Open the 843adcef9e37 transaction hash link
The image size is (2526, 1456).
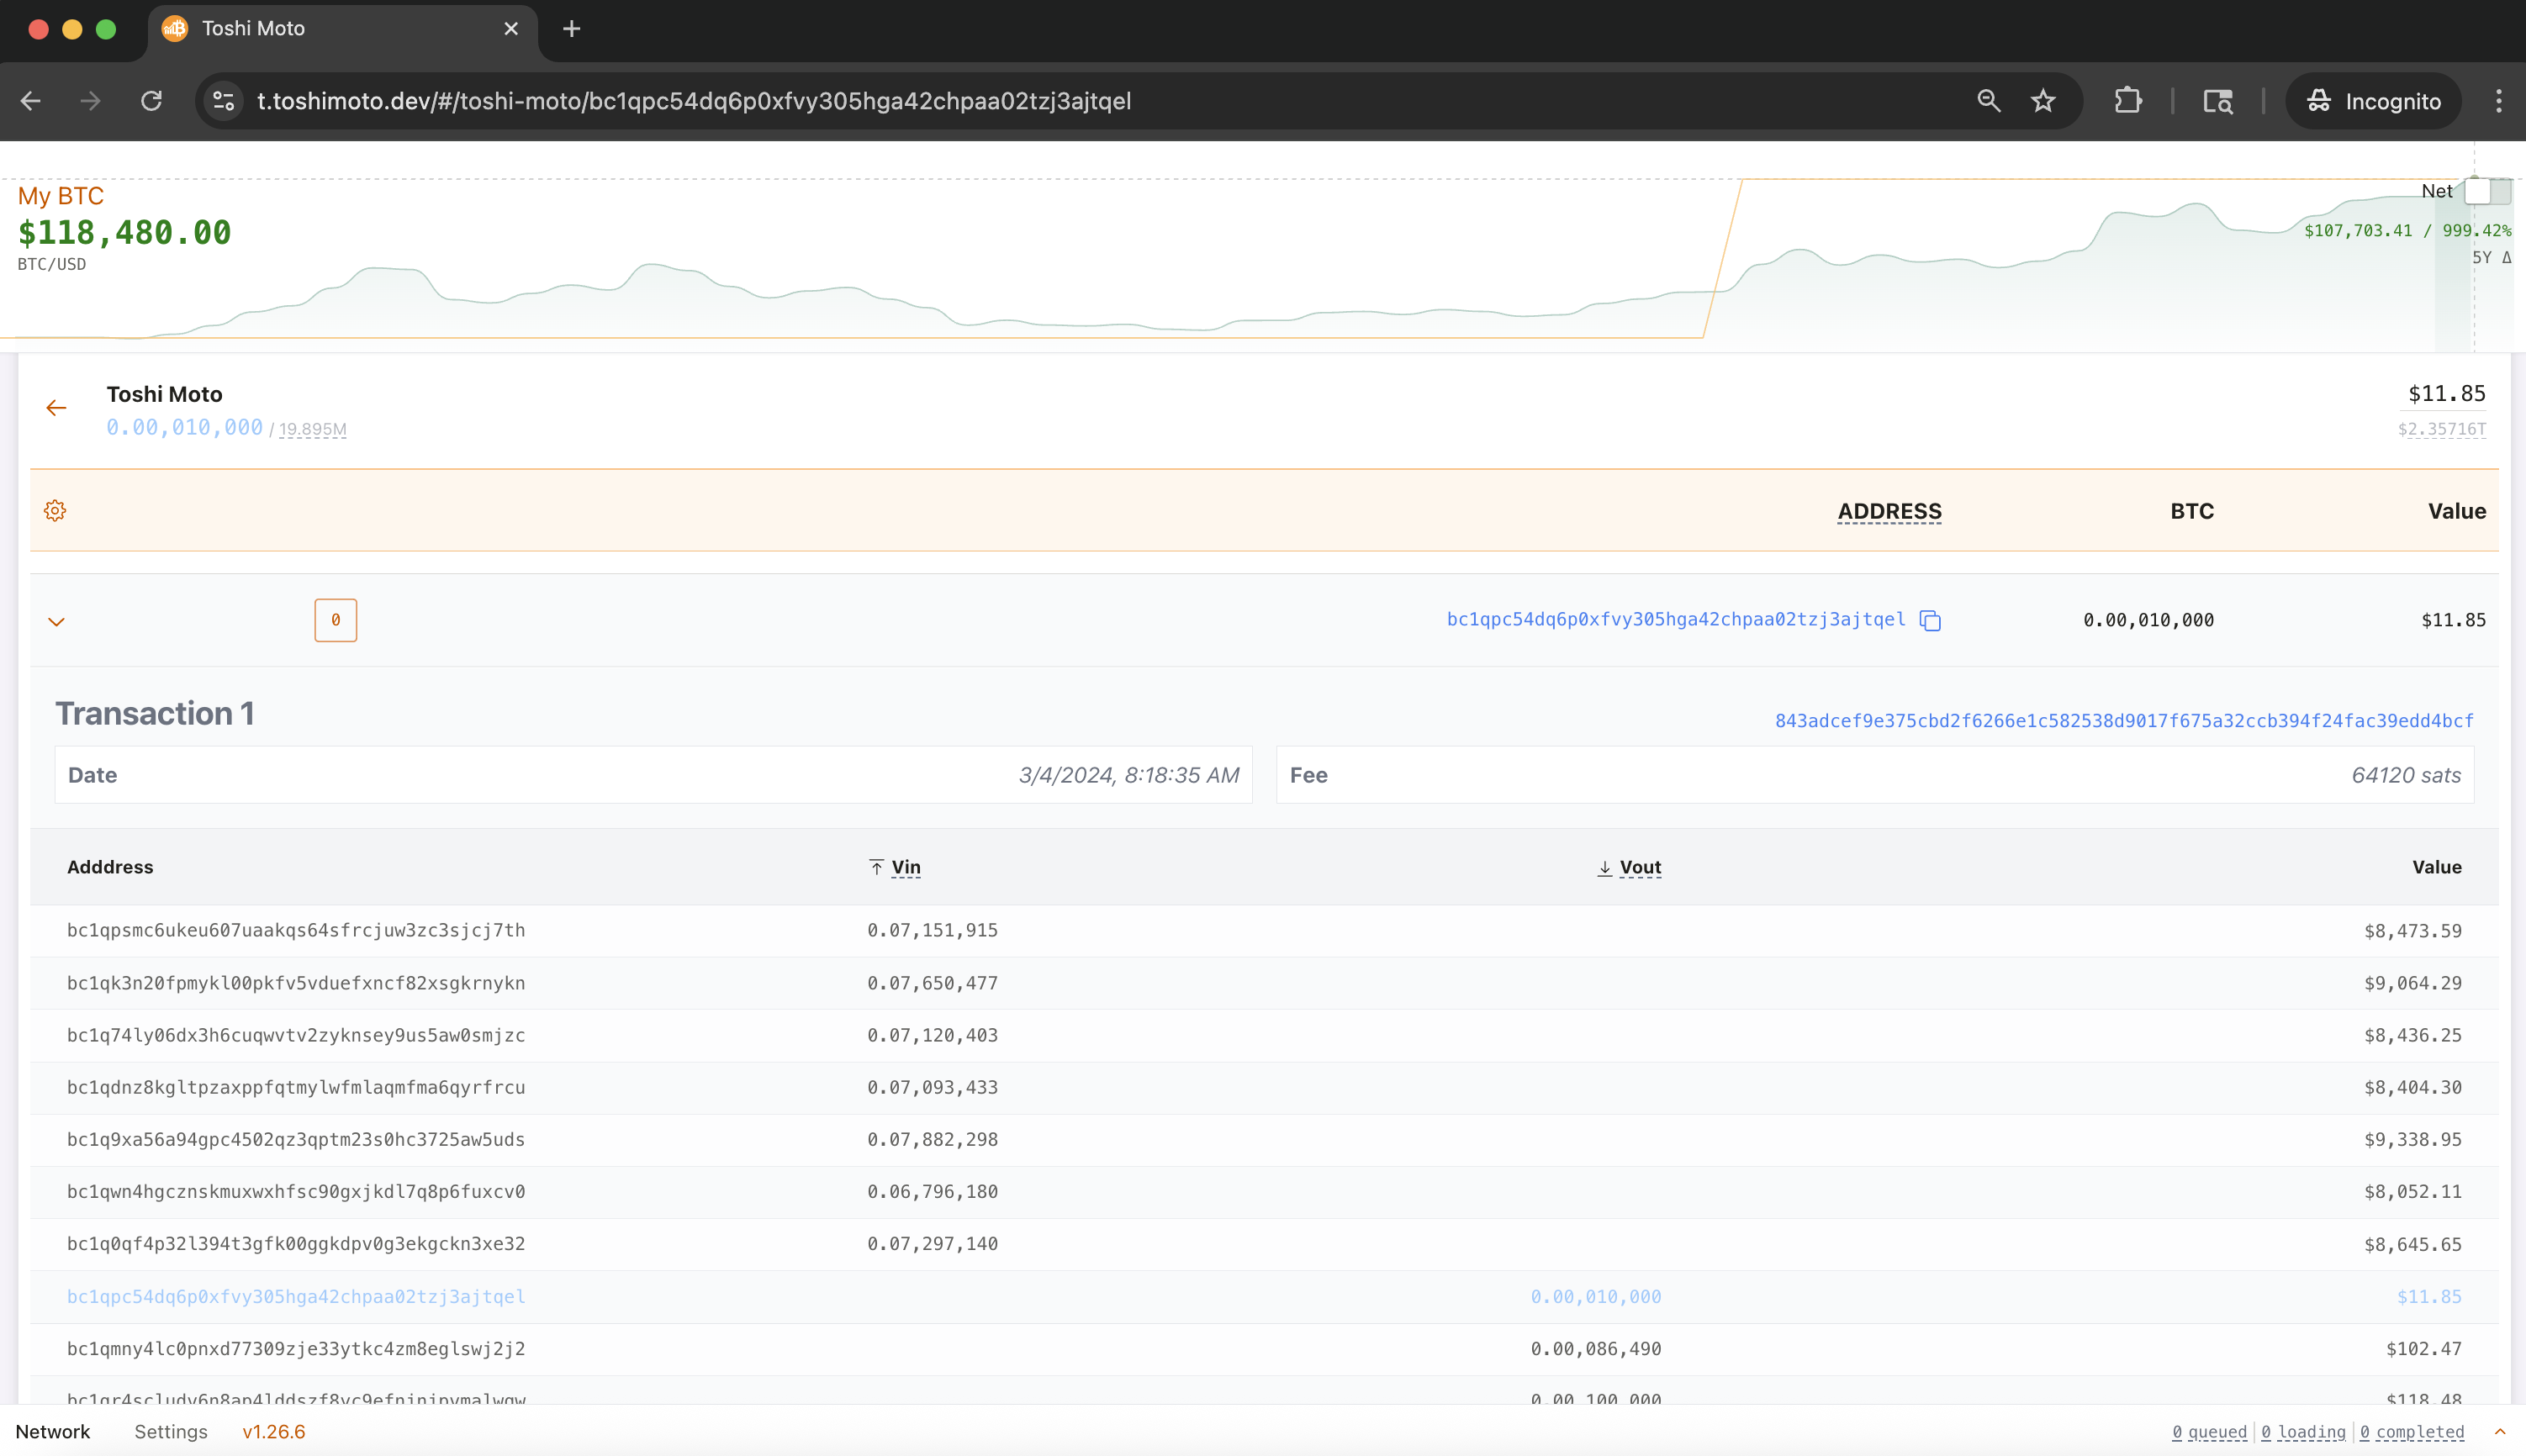point(2123,721)
